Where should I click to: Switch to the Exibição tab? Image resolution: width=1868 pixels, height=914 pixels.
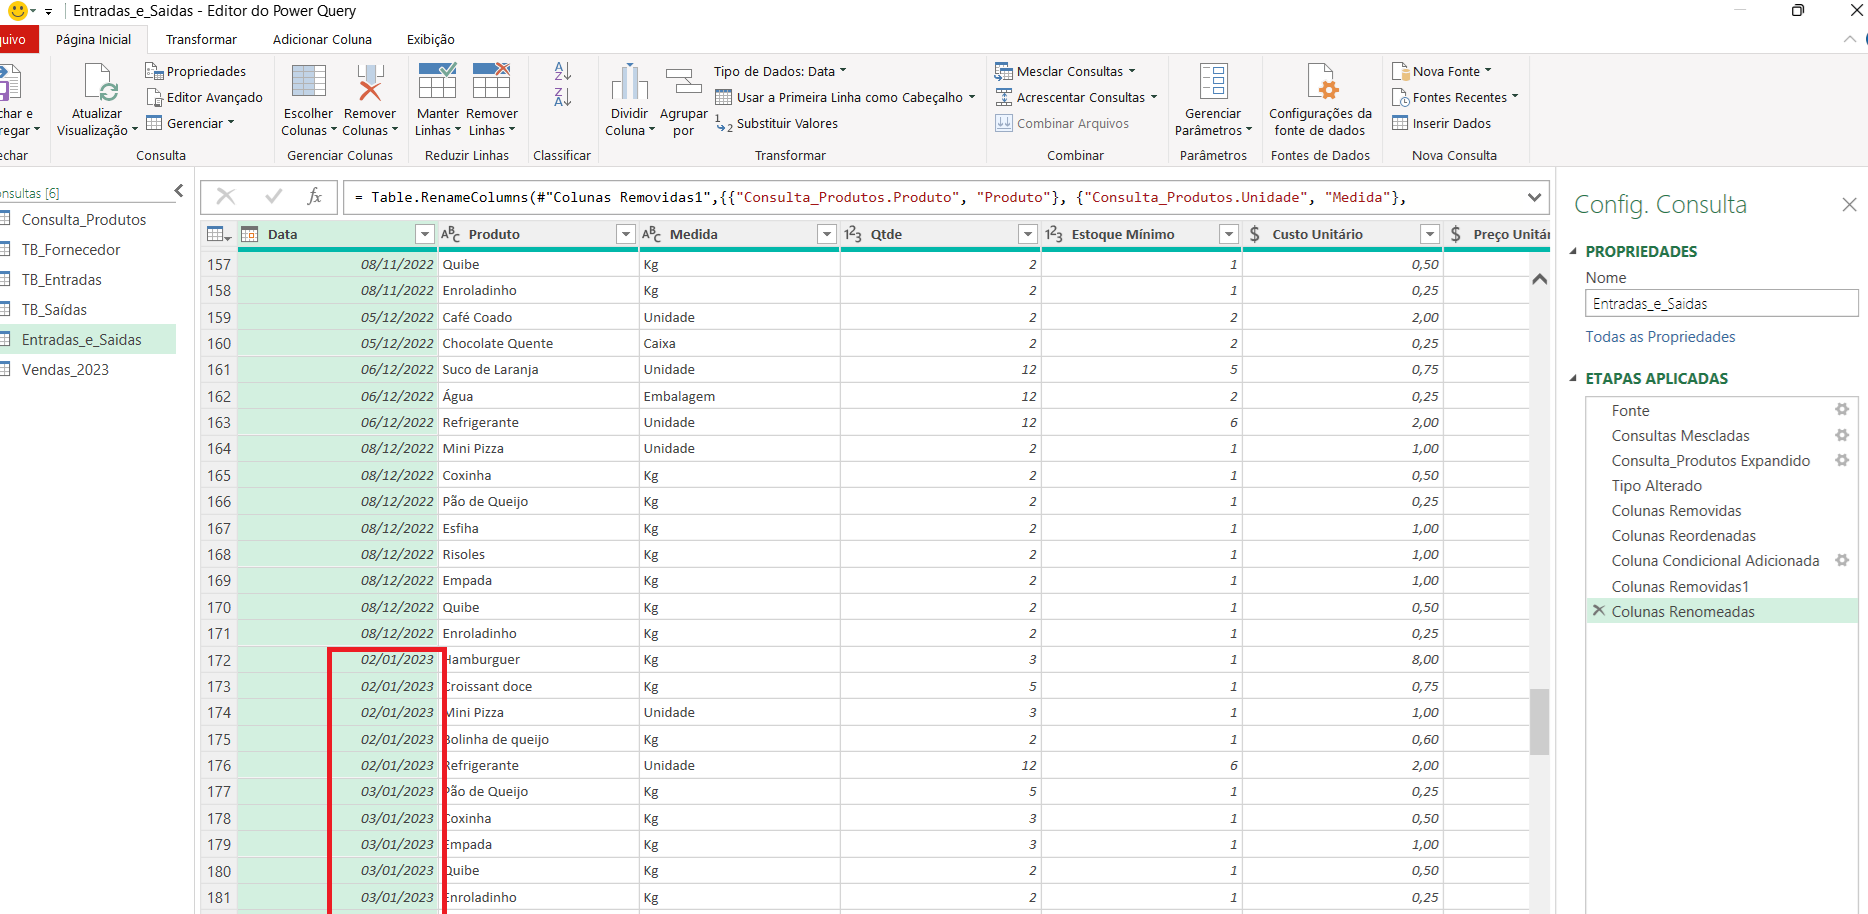tap(431, 39)
